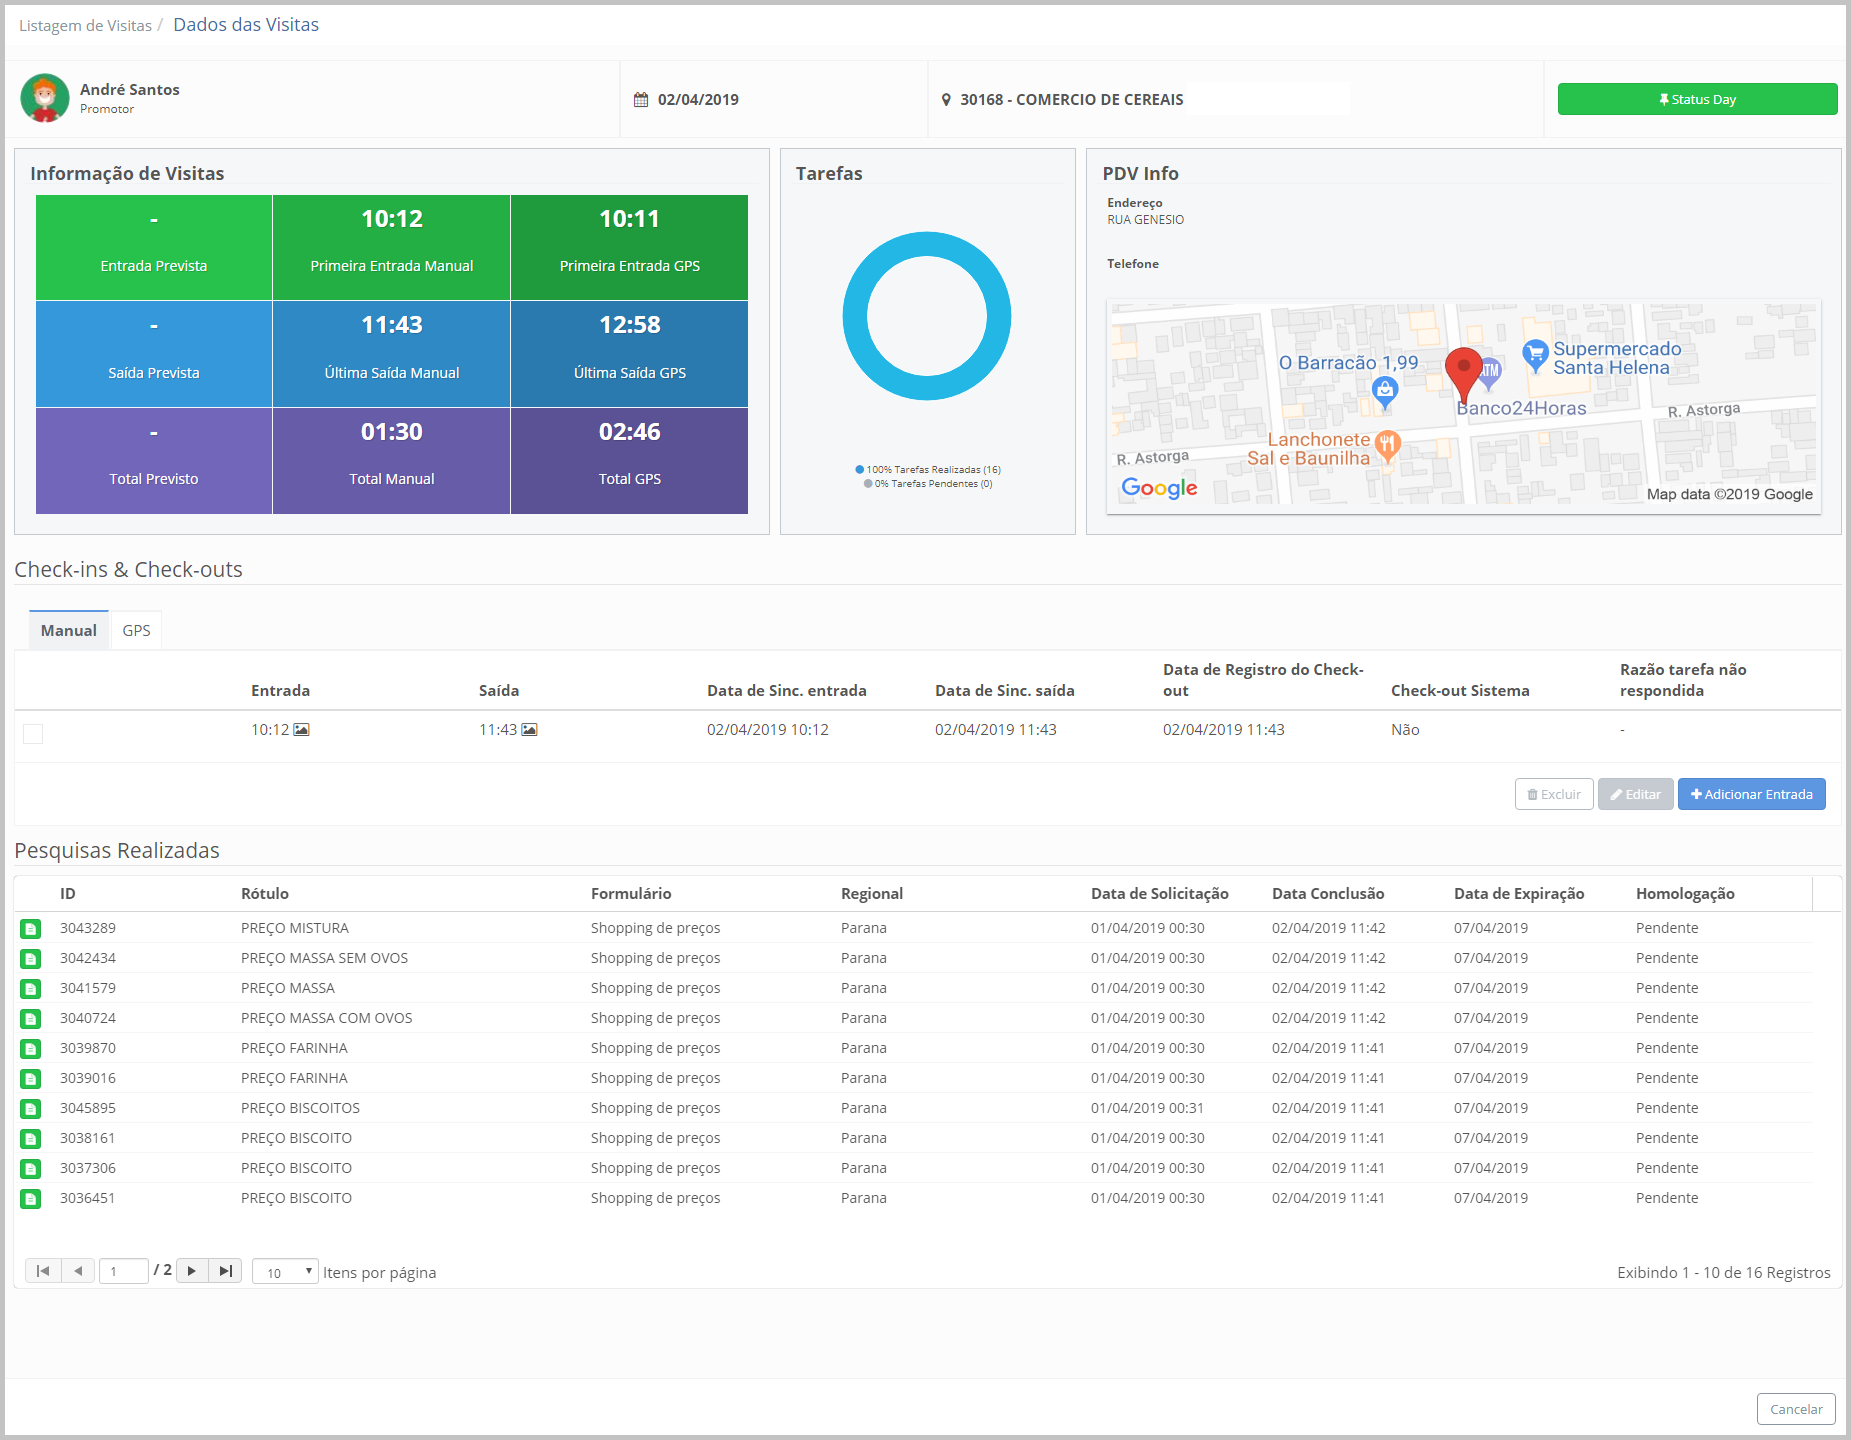Open the photo icon beside saída 11:43
The image size is (1851, 1440).
pyautogui.click(x=529, y=730)
